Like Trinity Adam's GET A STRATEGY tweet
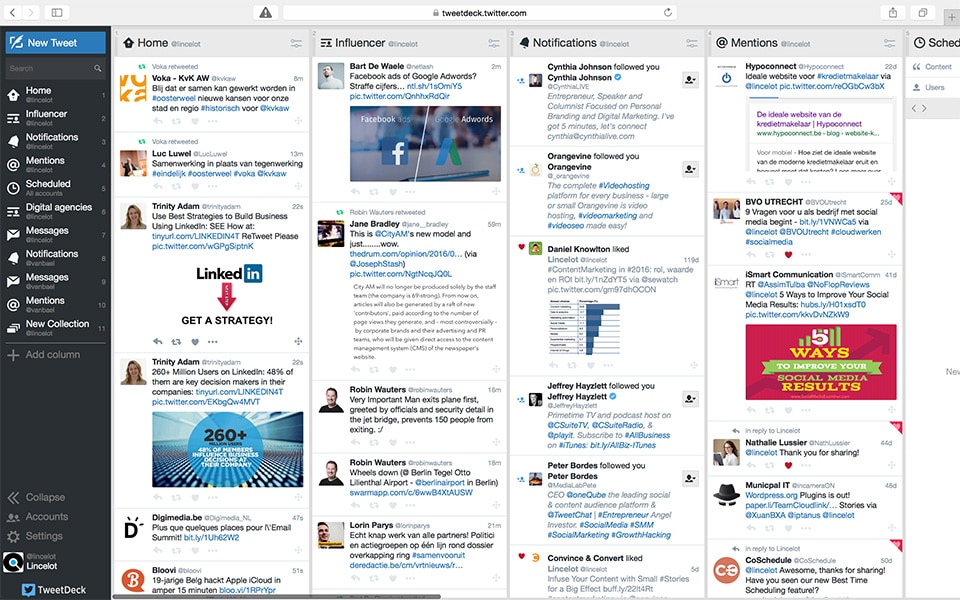The height and width of the screenshot is (600, 960). (x=195, y=342)
